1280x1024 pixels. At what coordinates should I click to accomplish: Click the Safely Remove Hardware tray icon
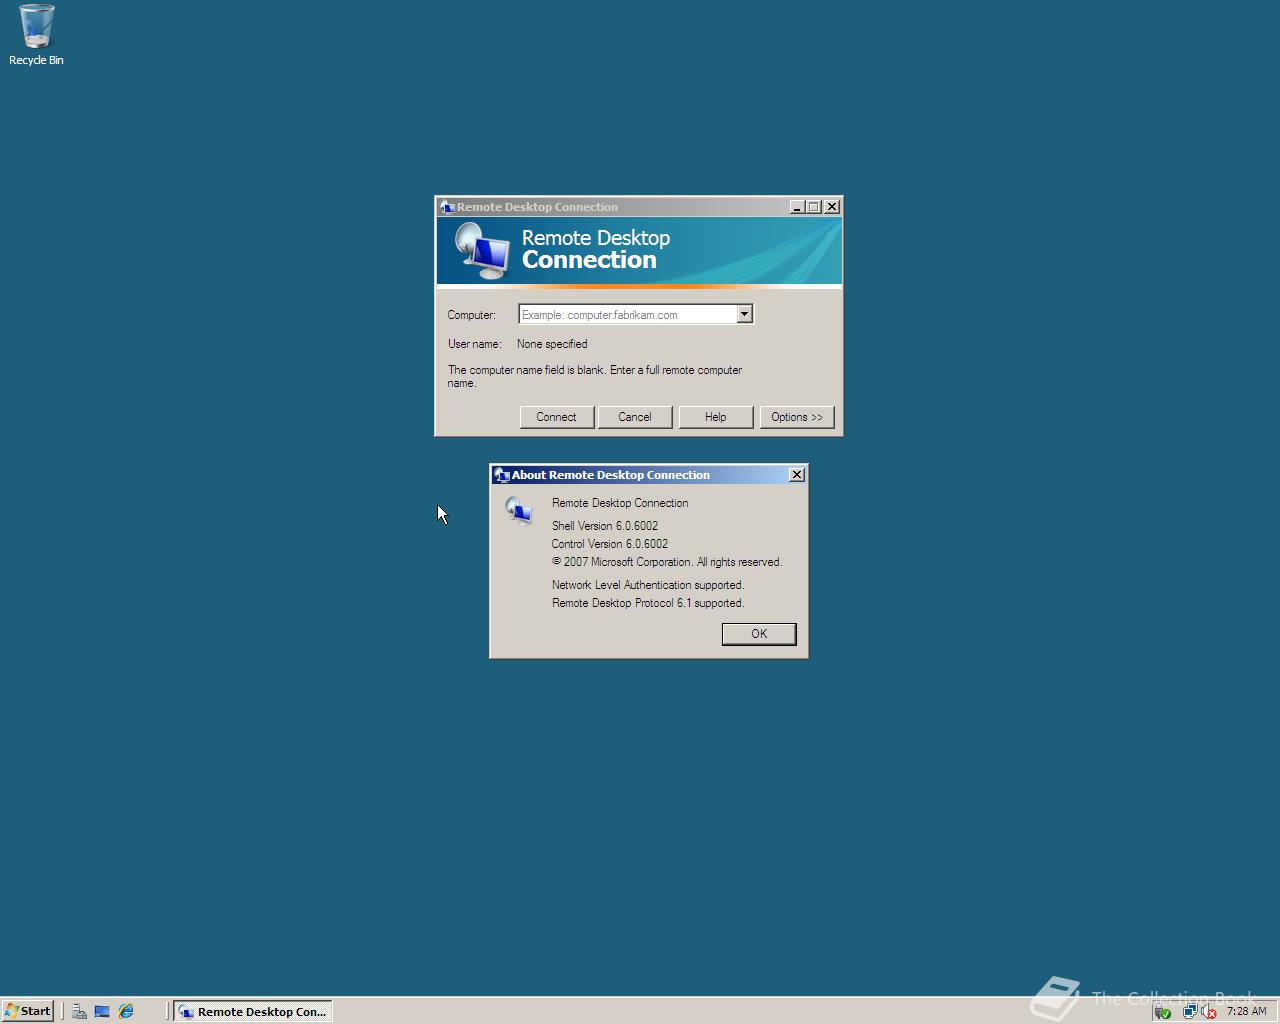pyautogui.click(x=1162, y=1011)
